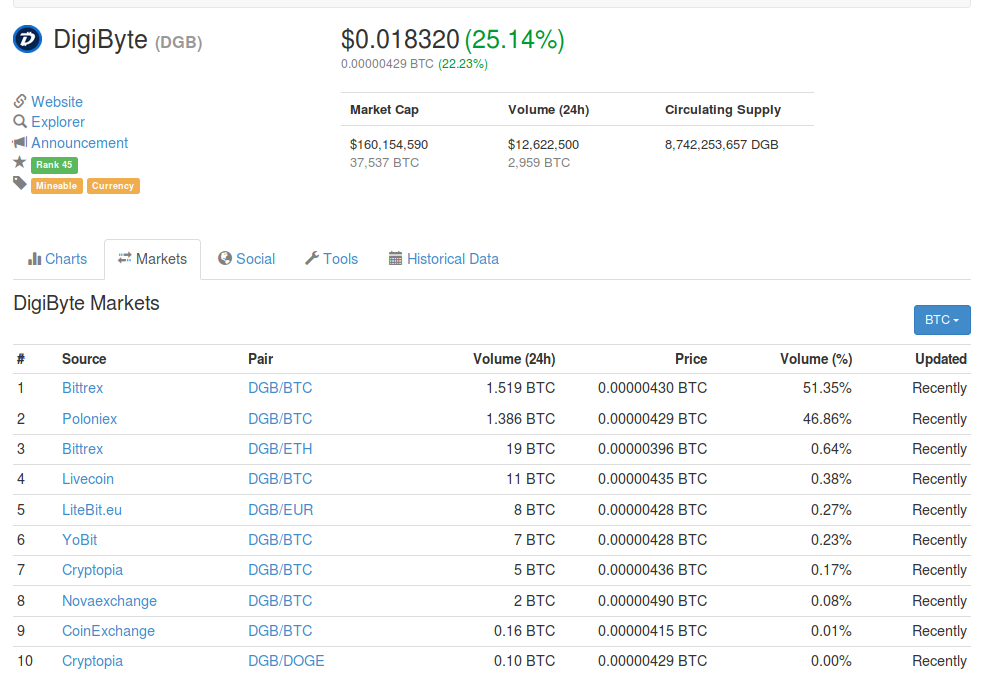Click the Volume (%) column header
1005x675 pixels.
[816, 359]
